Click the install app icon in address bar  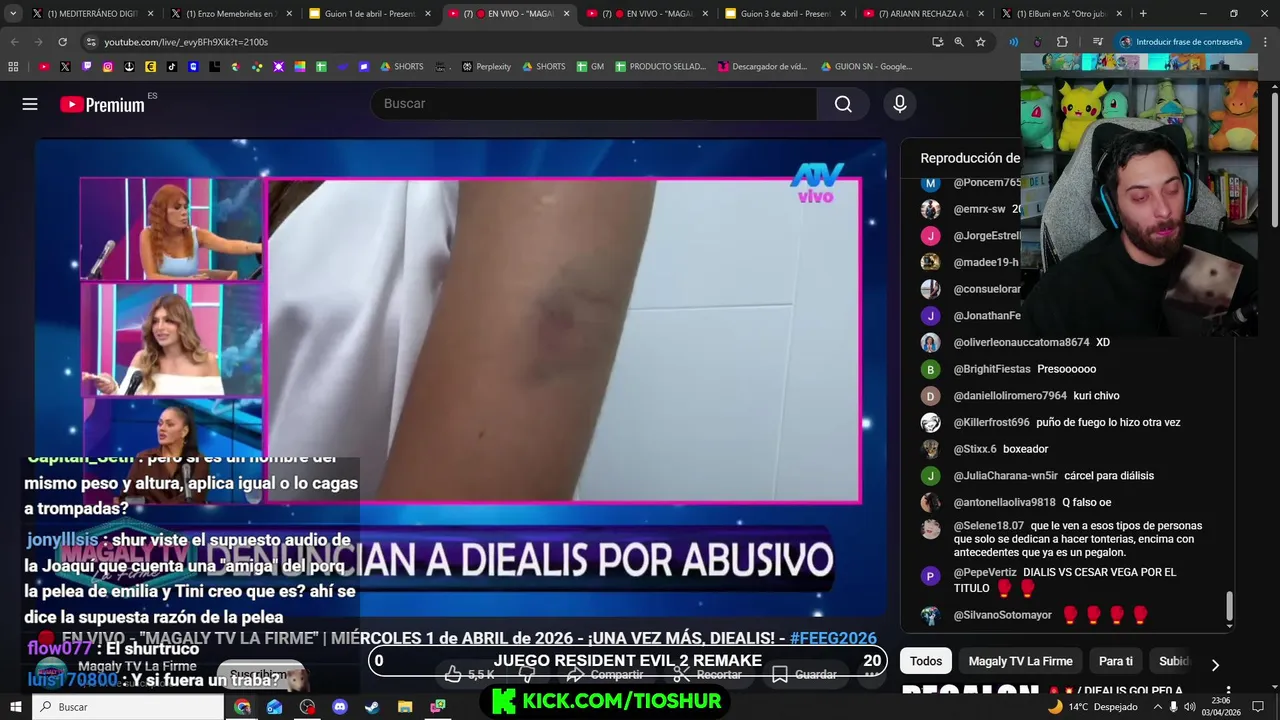pyautogui.click(x=937, y=42)
